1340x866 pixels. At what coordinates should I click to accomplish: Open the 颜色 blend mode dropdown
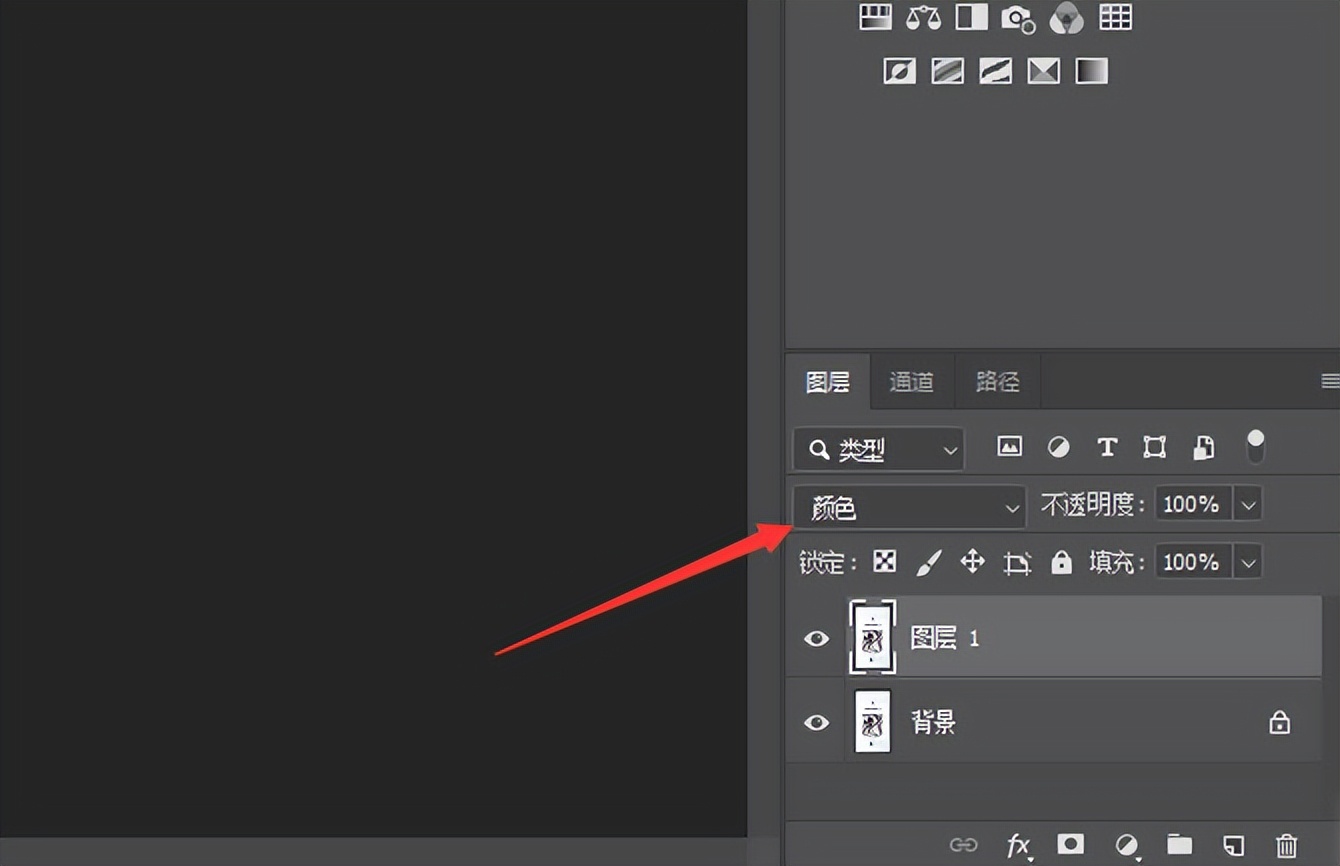(909, 508)
